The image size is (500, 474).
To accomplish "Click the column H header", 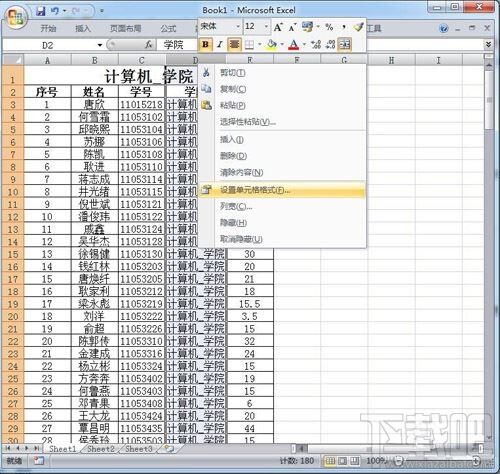I will pyautogui.click(x=391, y=60).
